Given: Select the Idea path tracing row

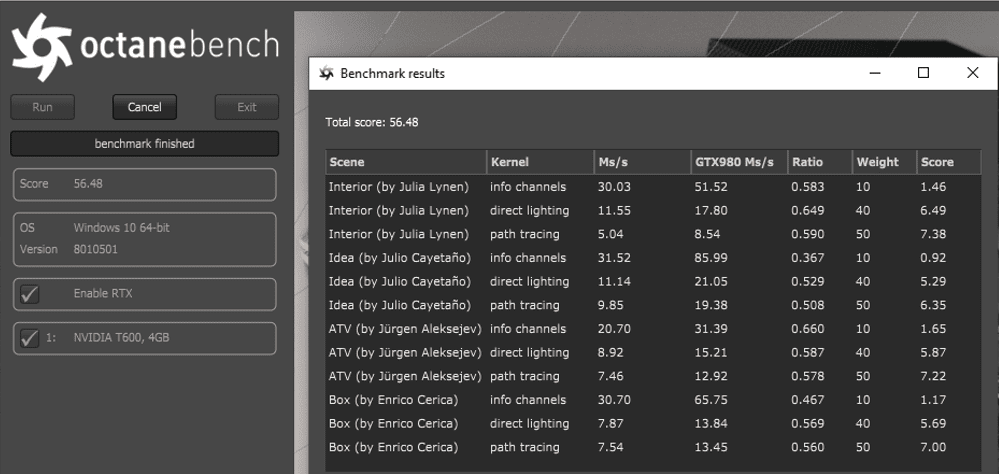Looking at the screenshot, I should click(653, 305).
